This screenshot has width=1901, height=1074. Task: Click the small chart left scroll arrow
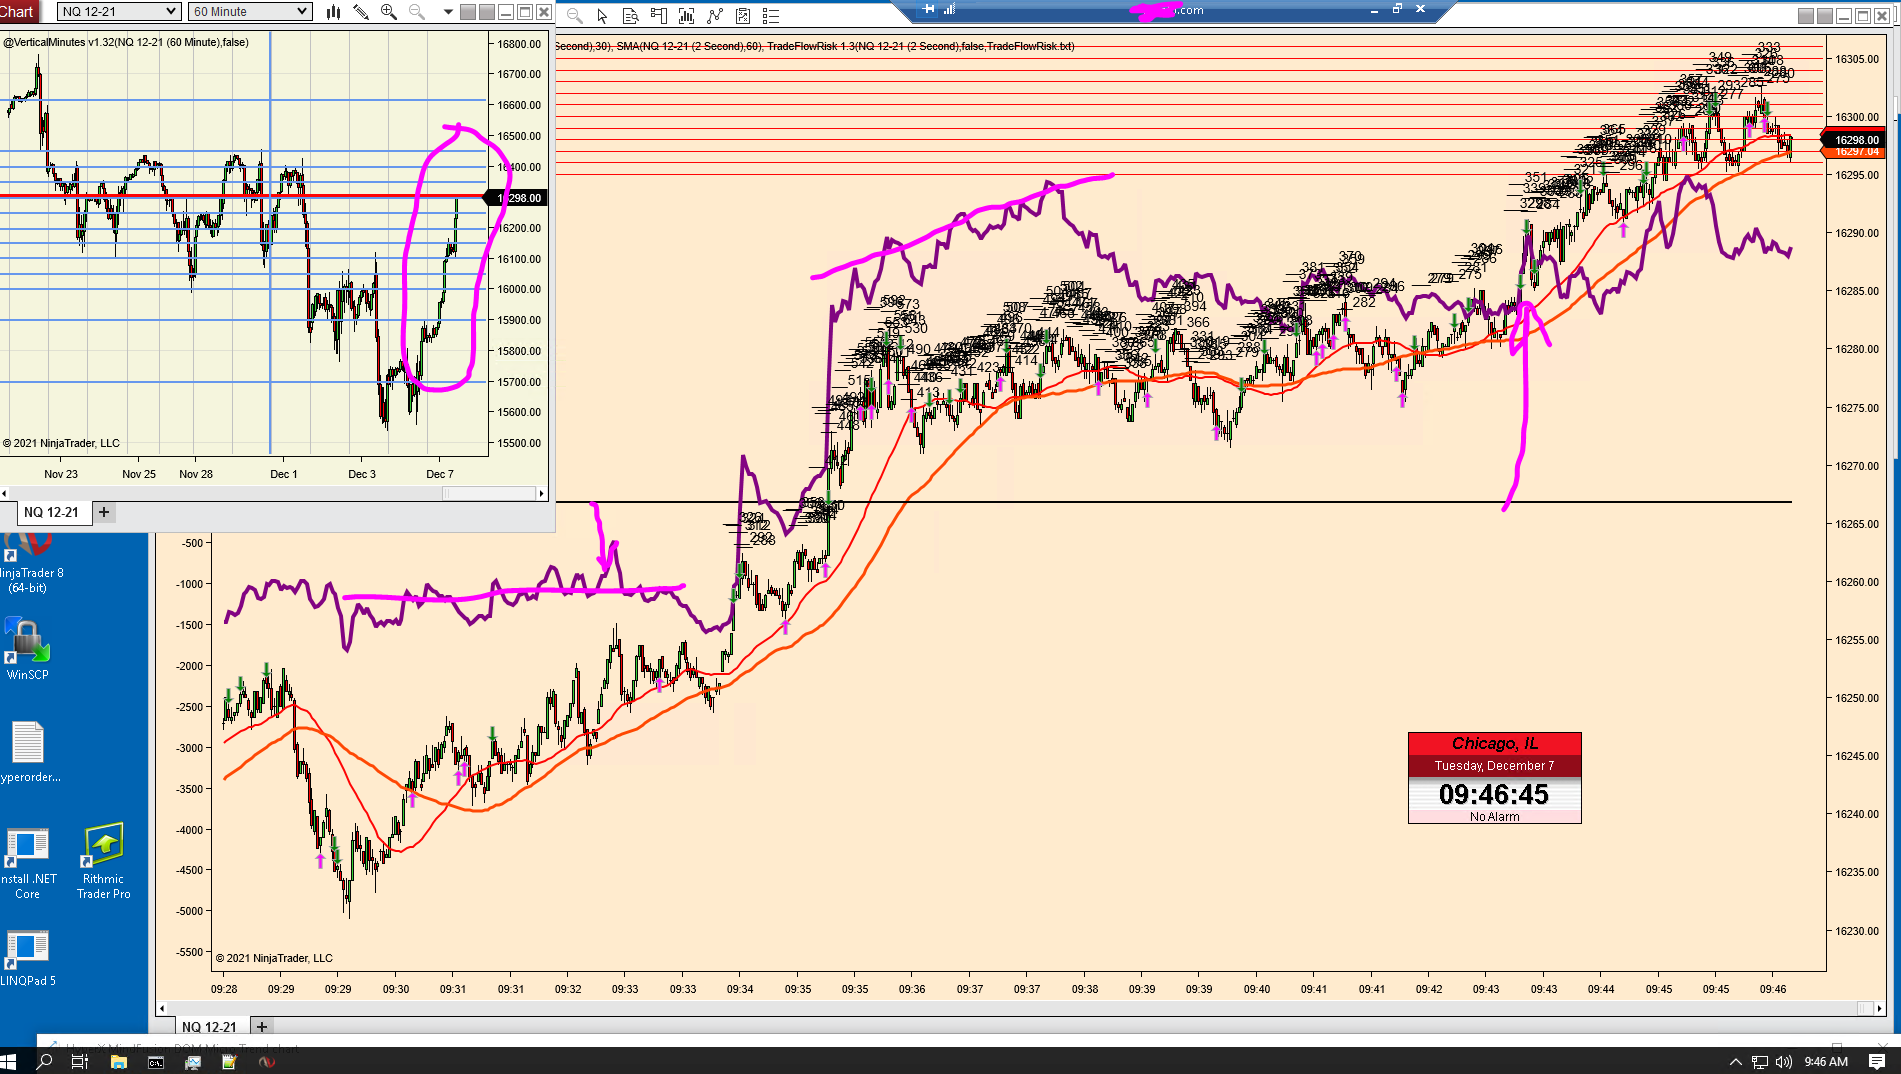5,493
